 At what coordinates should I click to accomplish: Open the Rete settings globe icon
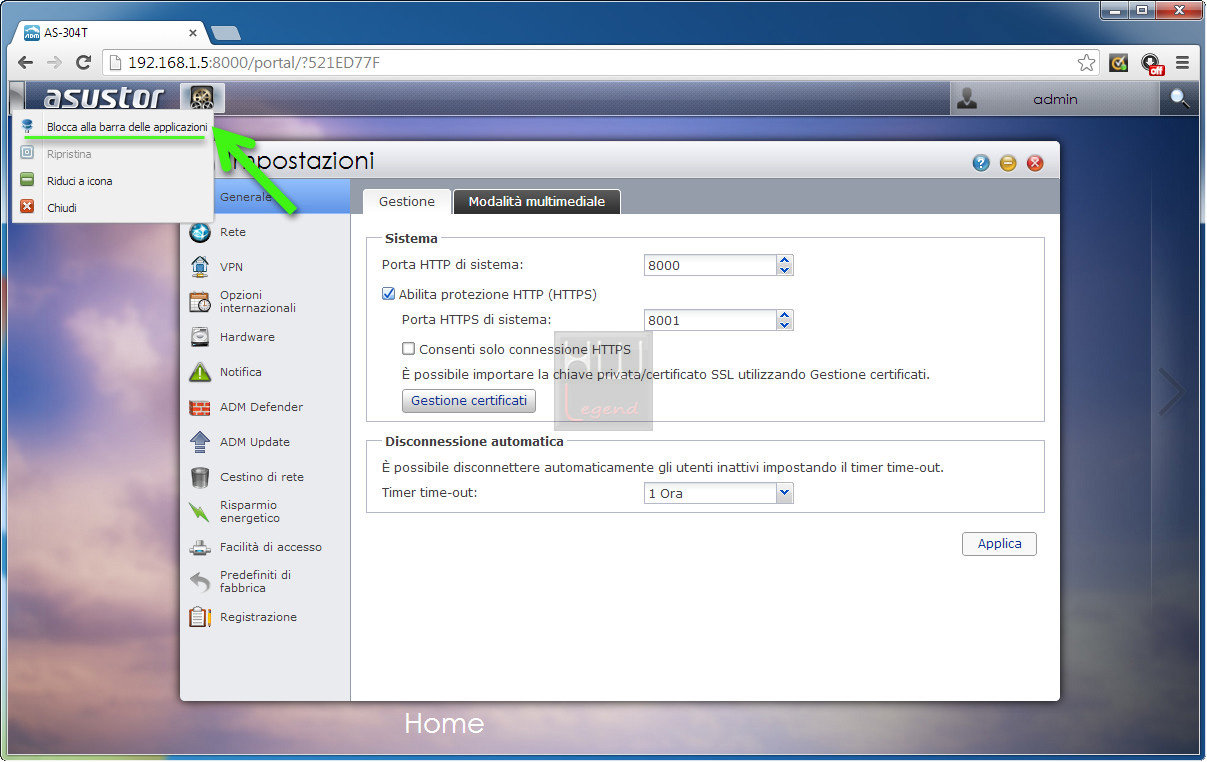200,232
